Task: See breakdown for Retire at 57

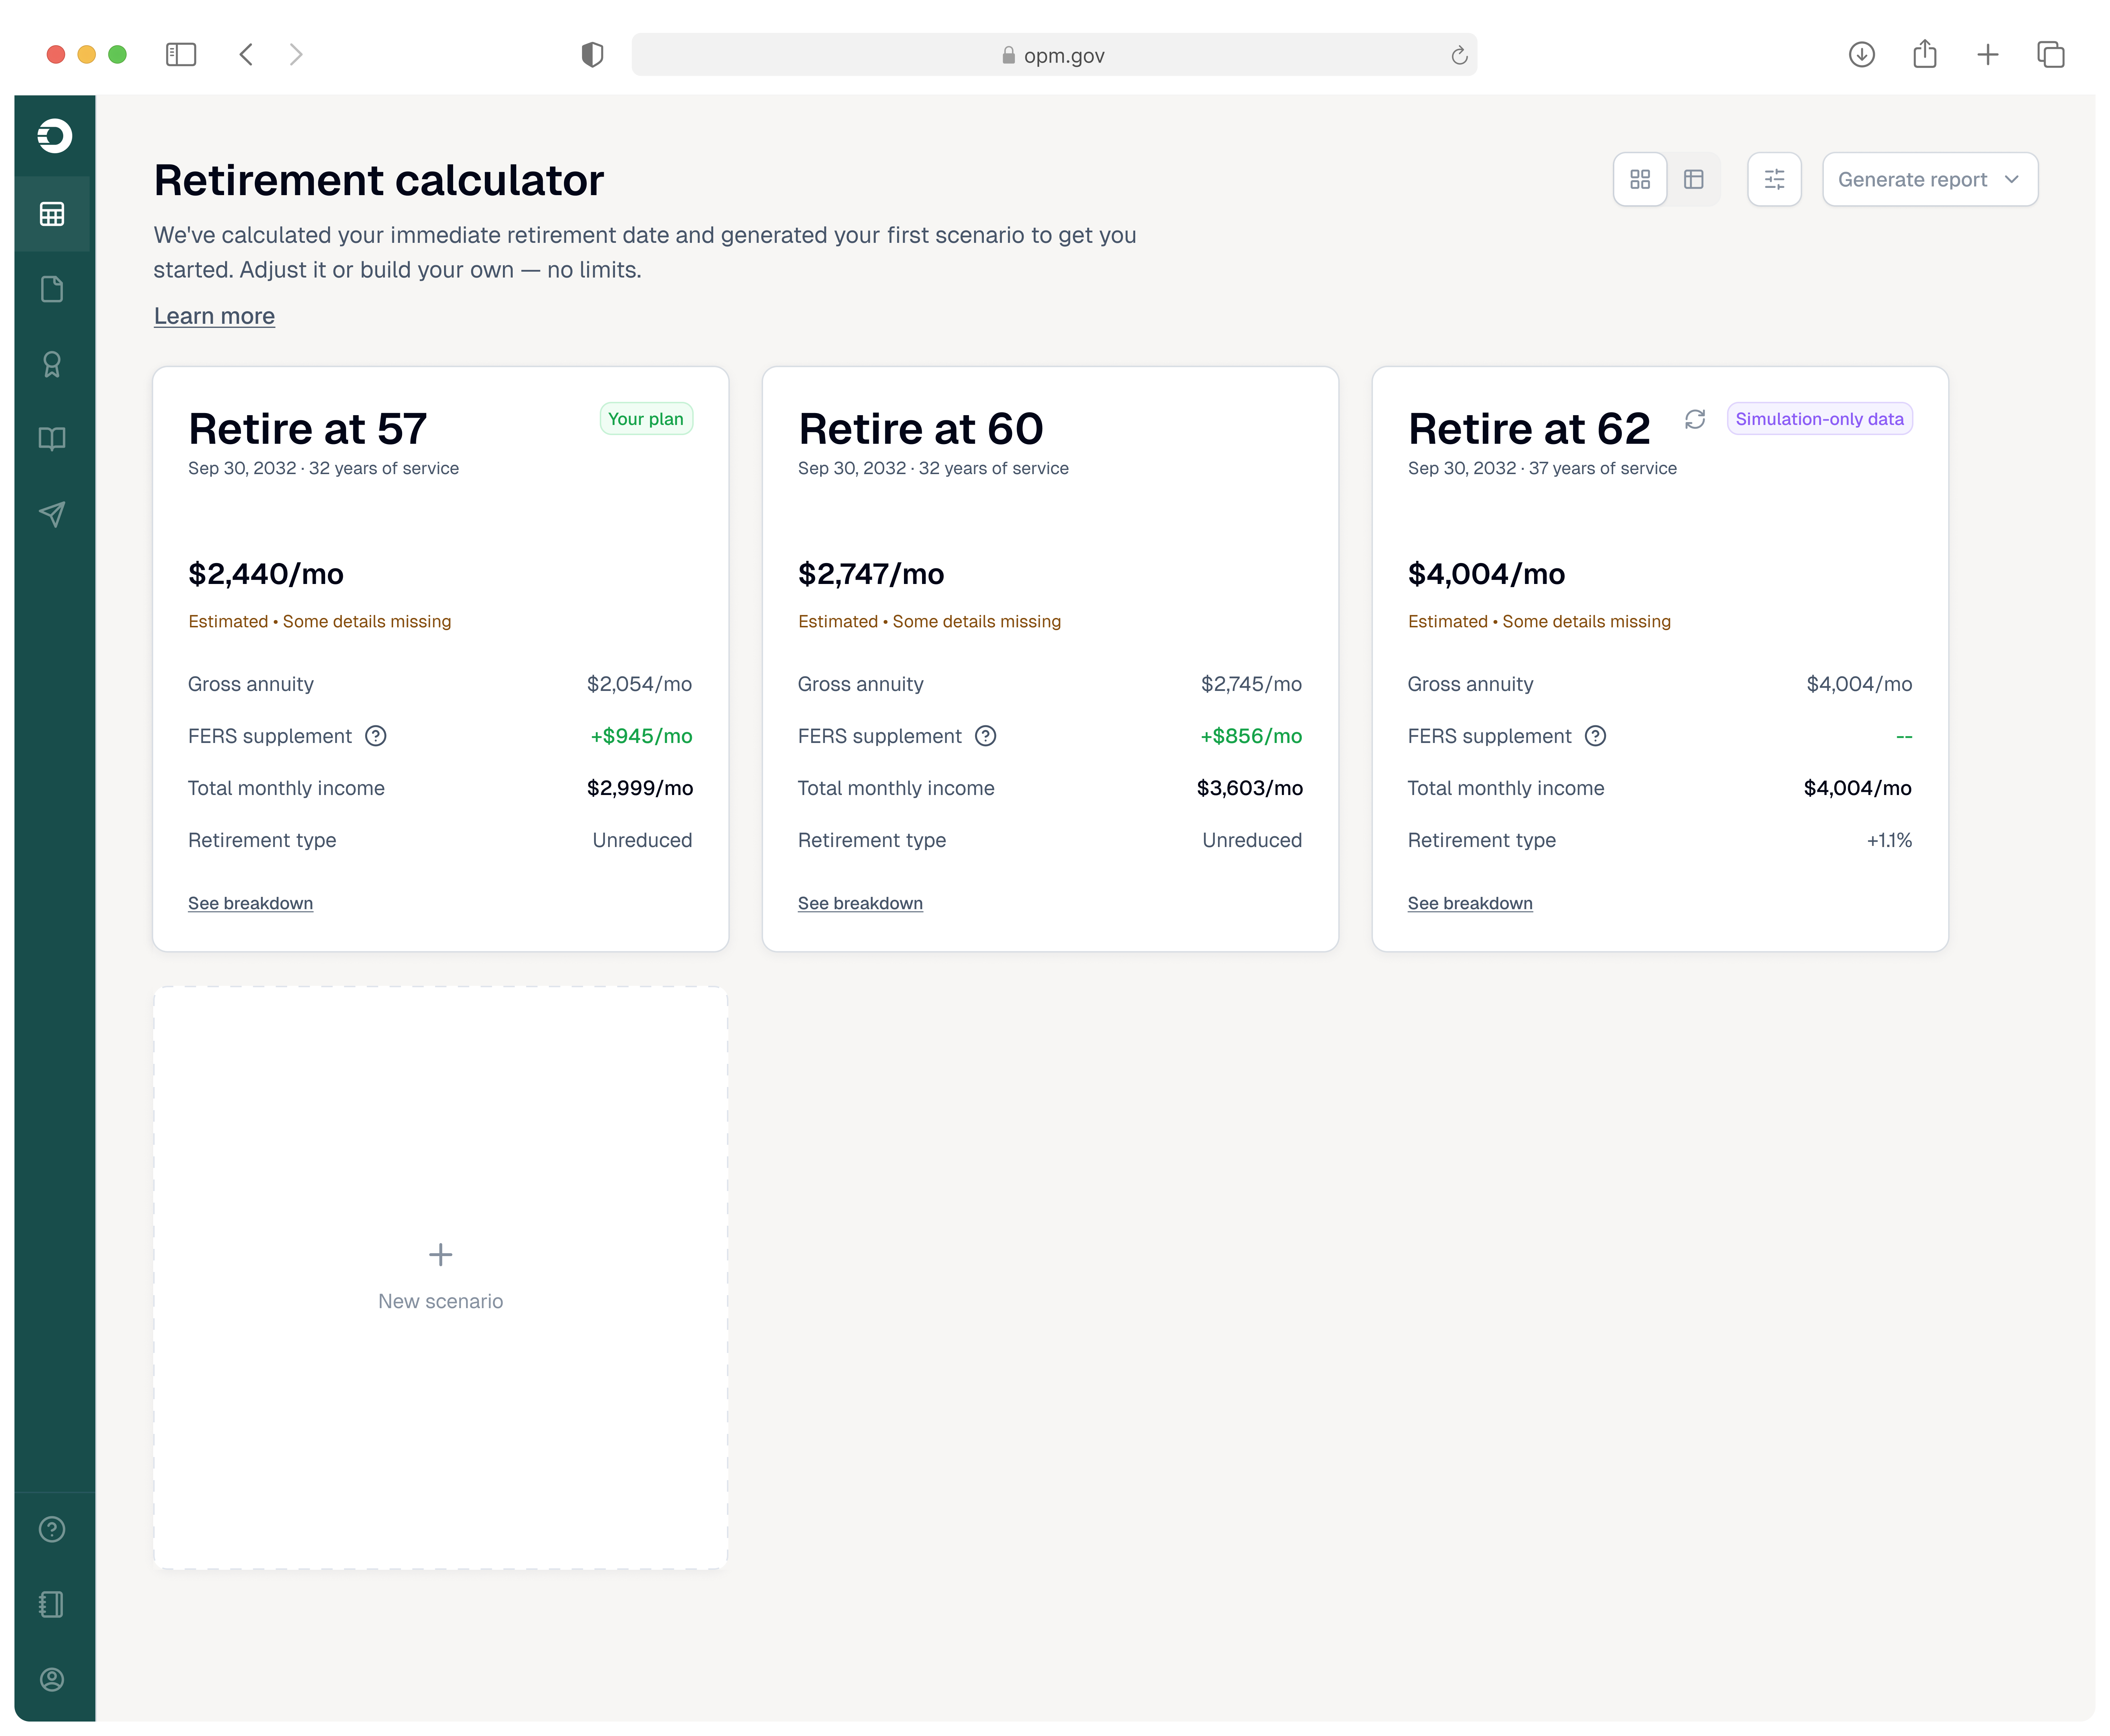Action: click(x=250, y=903)
